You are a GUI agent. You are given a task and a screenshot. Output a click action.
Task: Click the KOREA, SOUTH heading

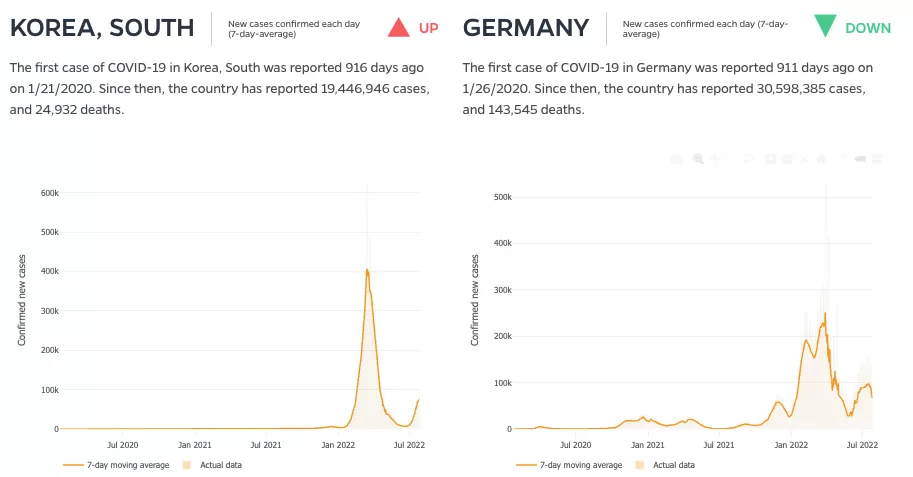tap(102, 28)
